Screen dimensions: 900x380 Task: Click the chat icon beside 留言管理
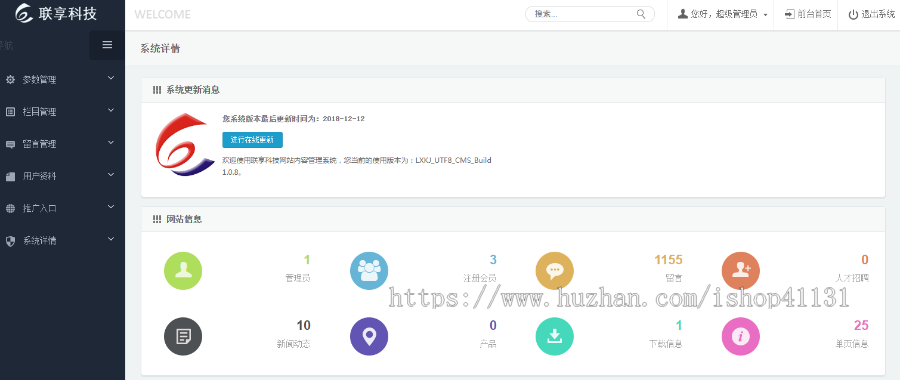(10, 144)
